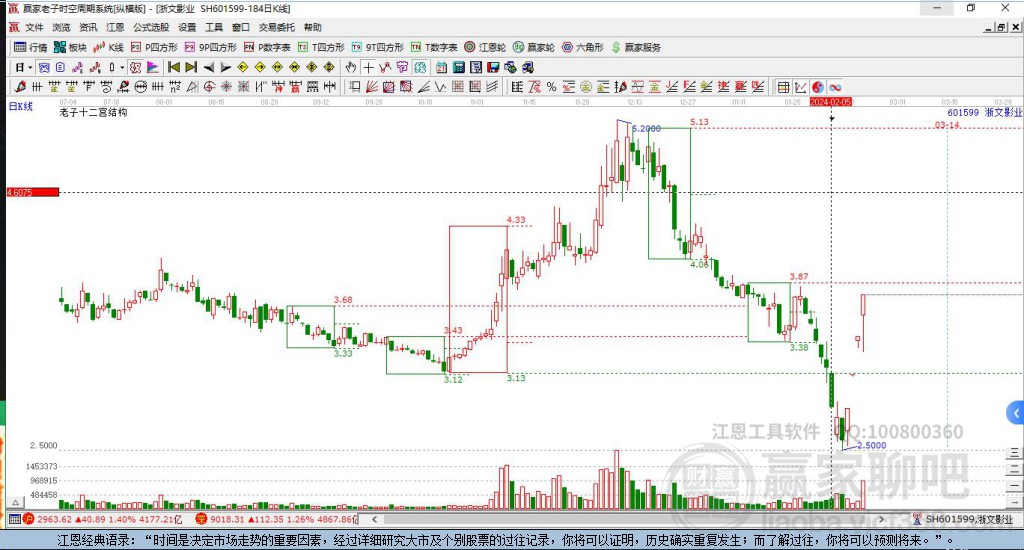The image size is (1024, 550).
Task: Click the 赢家服务 service button
Action: click(x=636, y=47)
